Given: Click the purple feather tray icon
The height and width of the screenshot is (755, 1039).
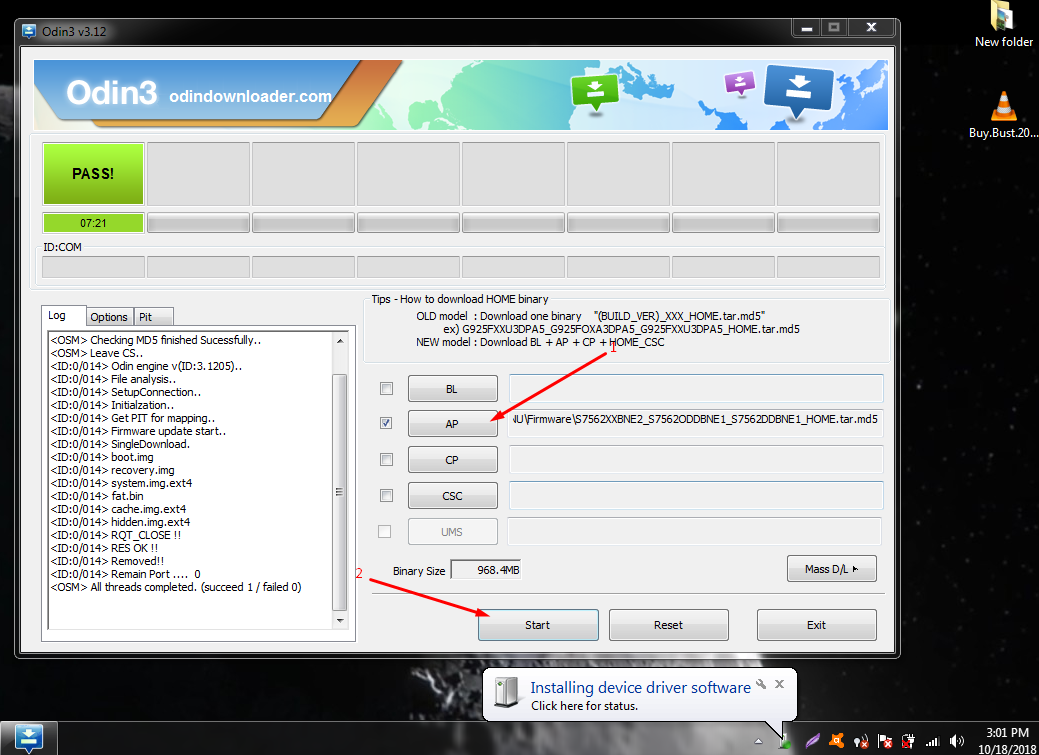Looking at the screenshot, I should [x=812, y=741].
